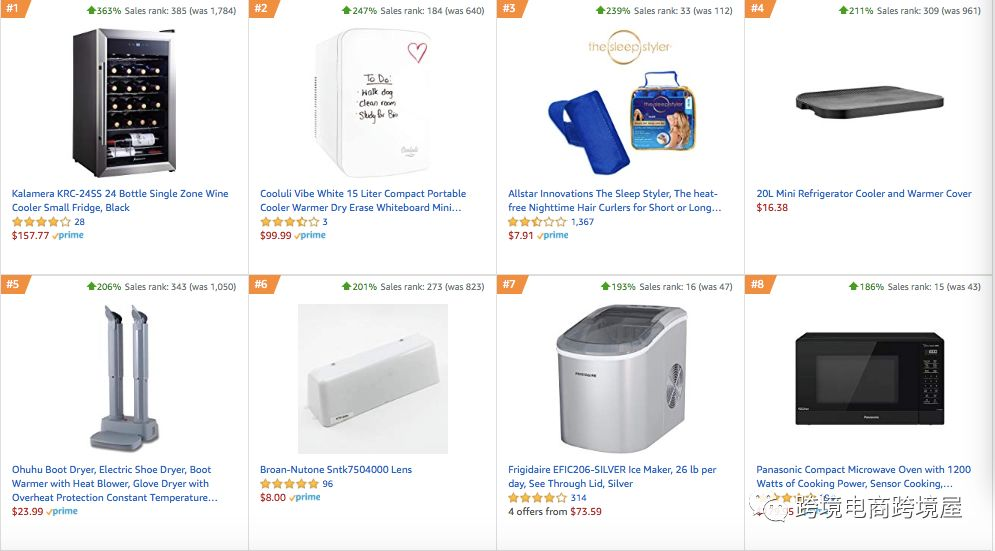This screenshot has width=995, height=551.
Task: Follow the Allstar Innovations Sleep Styler title link
Action: (614, 201)
